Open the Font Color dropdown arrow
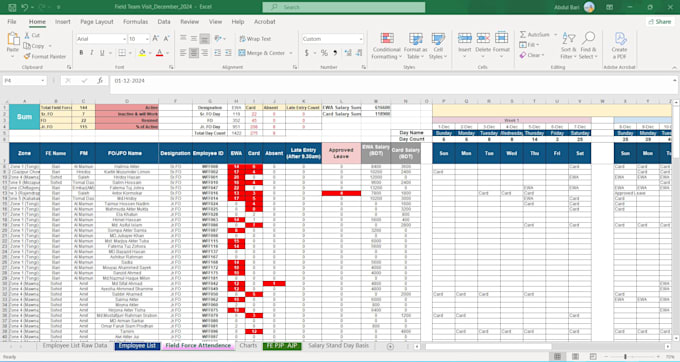The image size is (680, 362). [x=167, y=53]
